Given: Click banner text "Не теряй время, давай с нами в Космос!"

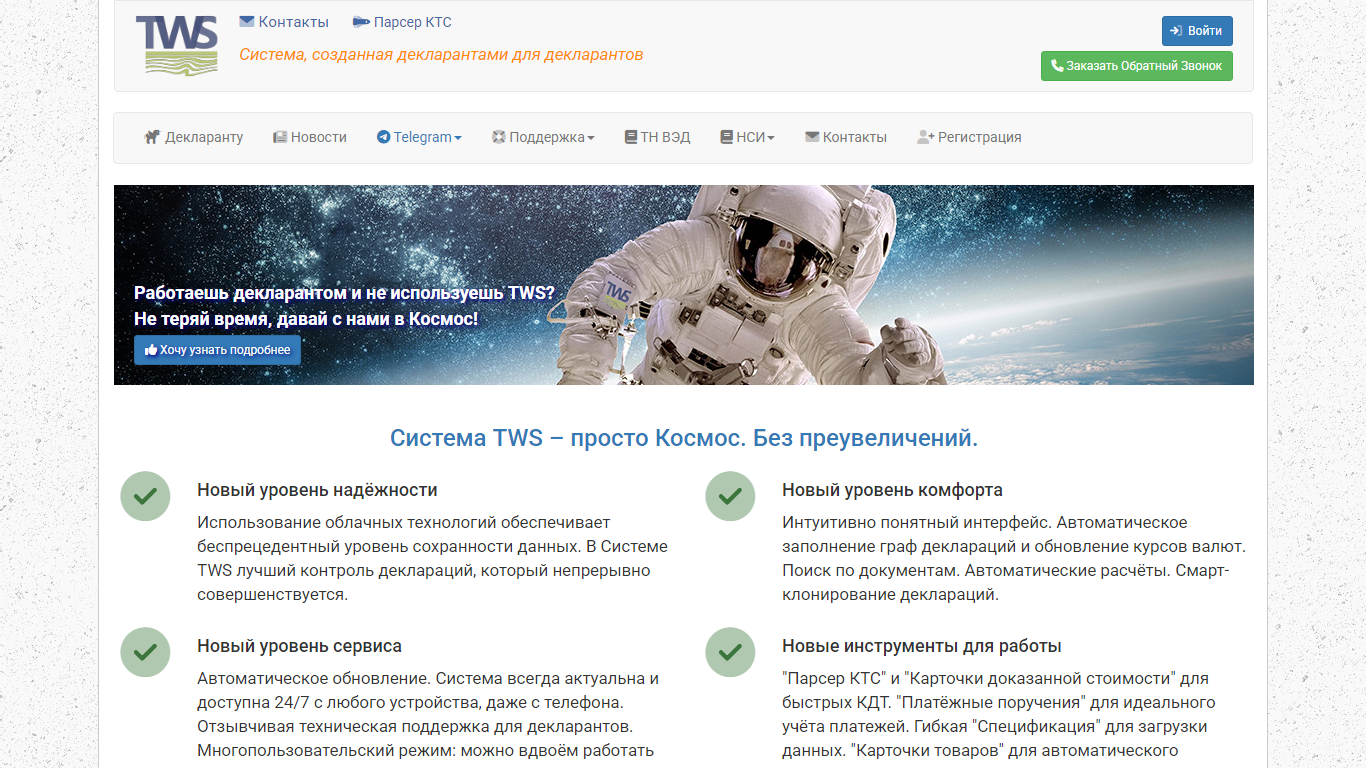Looking at the screenshot, I should coord(306,319).
